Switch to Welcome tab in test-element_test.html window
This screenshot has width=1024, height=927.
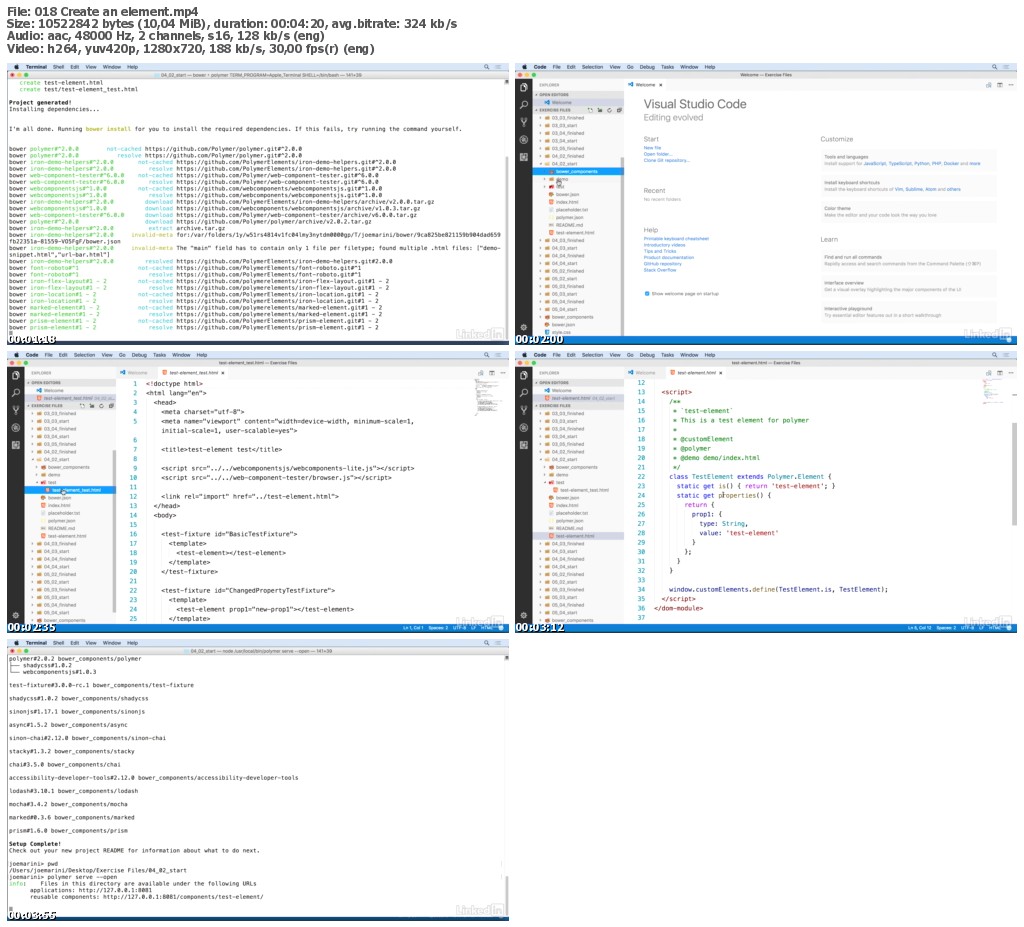tap(134, 373)
